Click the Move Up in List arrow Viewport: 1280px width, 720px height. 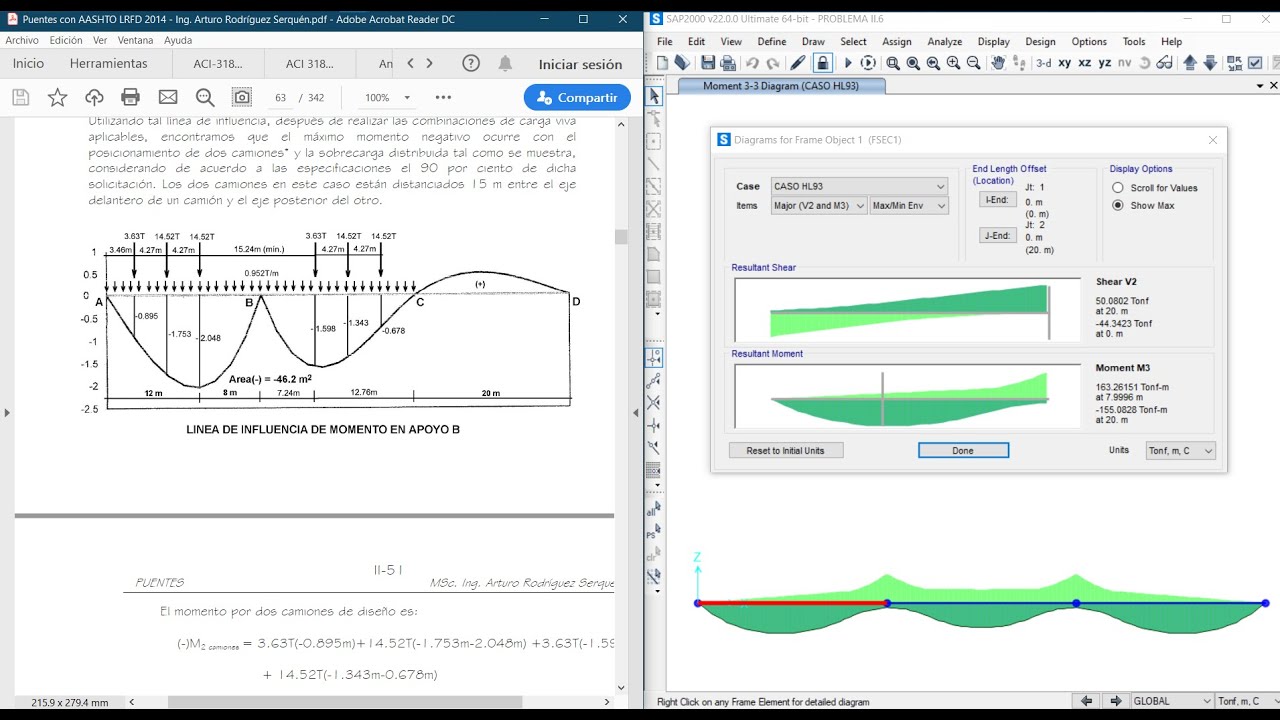pyautogui.click(x=1190, y=63)
